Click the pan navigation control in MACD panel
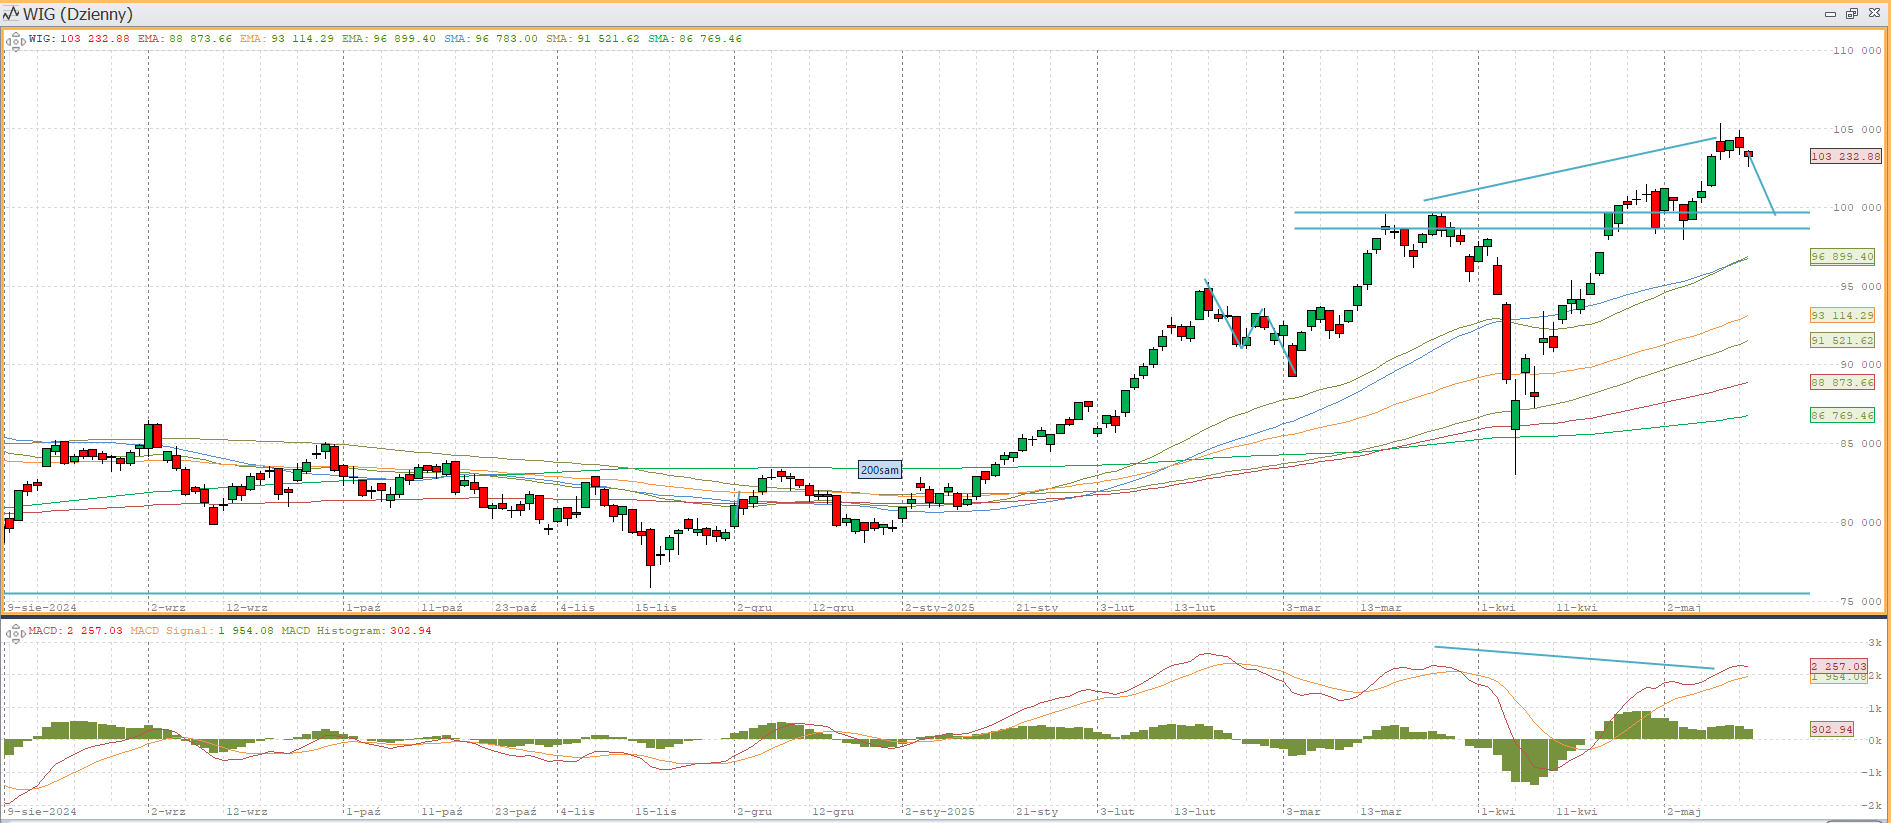 tap(15, 633)
